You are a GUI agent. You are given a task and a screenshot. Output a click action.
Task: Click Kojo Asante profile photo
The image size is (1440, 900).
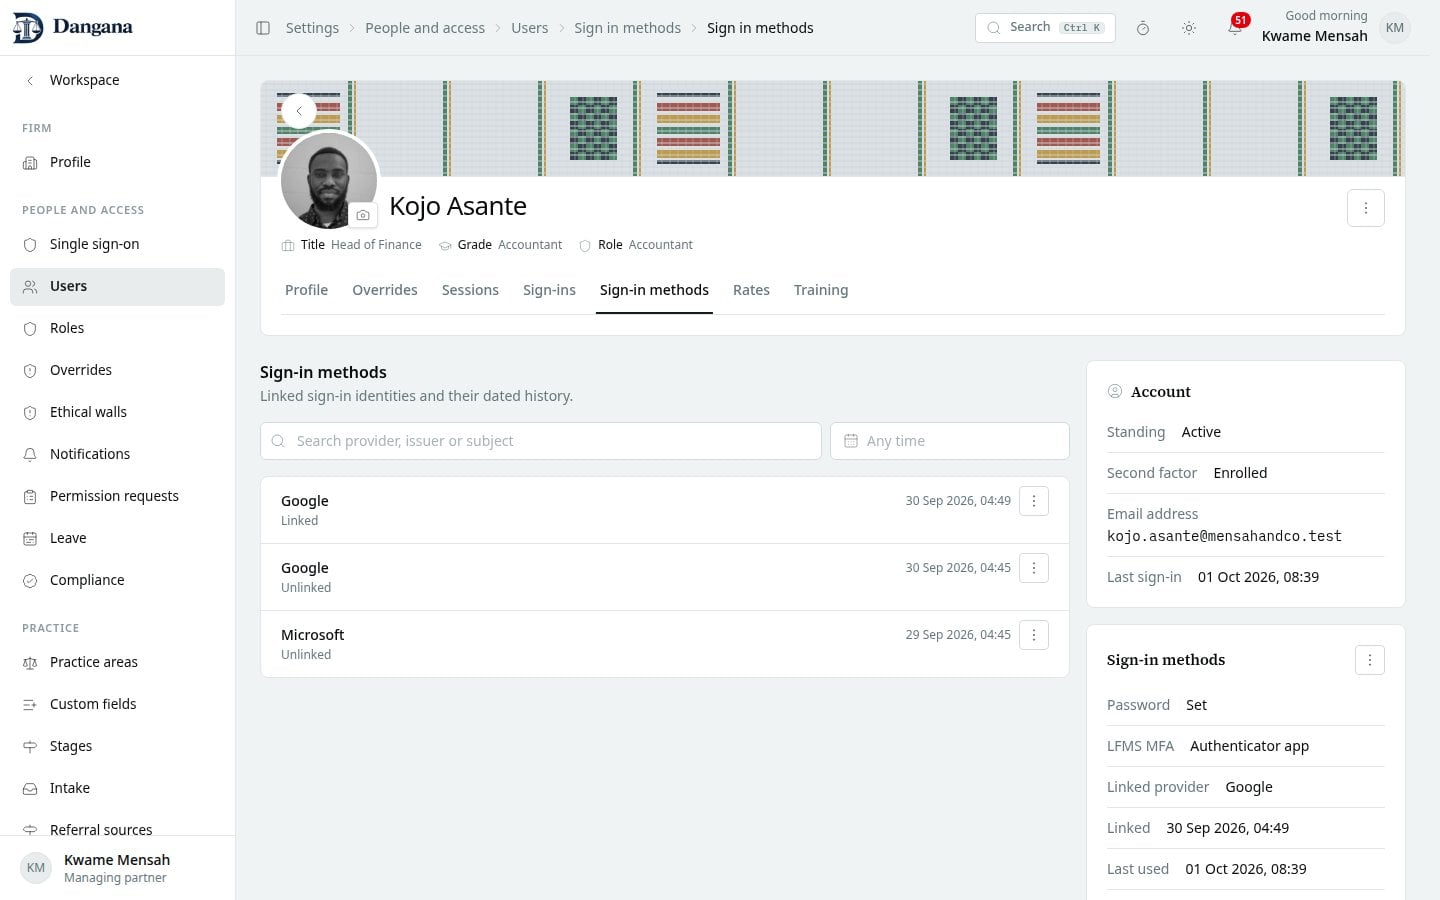pyautogui.click(x=328, y=181)
